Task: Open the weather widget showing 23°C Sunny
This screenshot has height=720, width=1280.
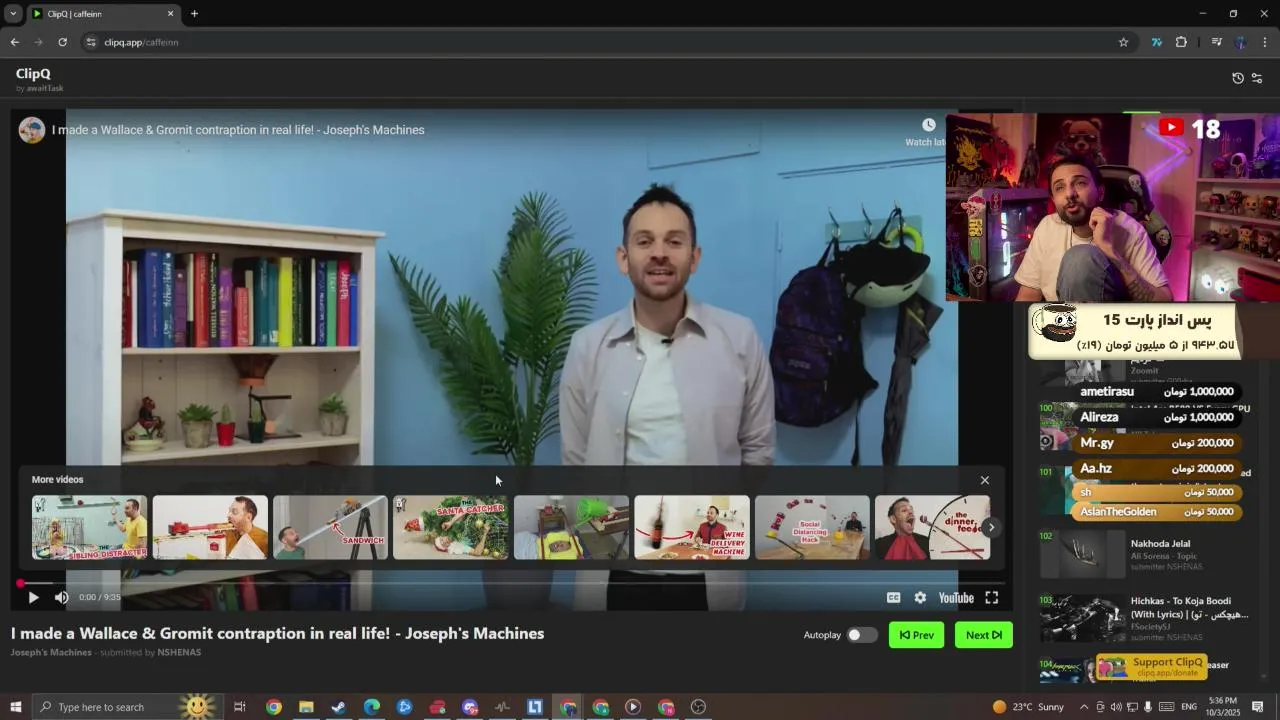Action: pos(1028,707)
